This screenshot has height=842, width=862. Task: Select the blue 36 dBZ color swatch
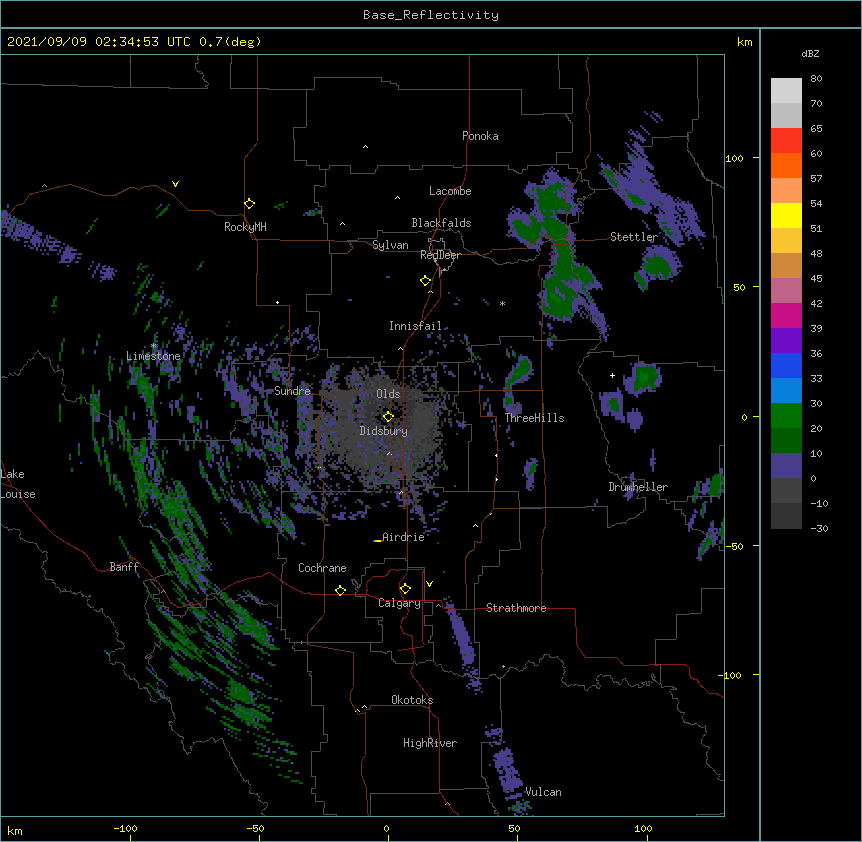pos(786,365)
